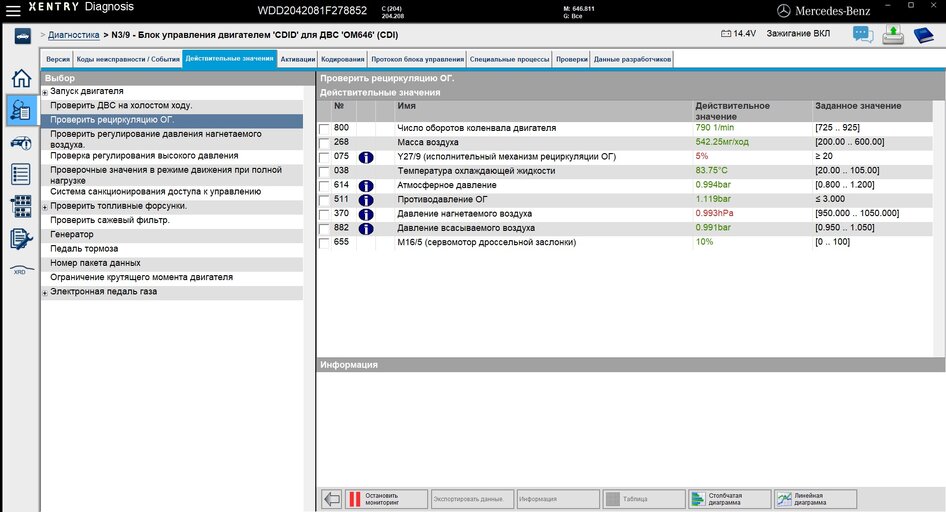Open the Специальные процессы tab

pos(509,59)
